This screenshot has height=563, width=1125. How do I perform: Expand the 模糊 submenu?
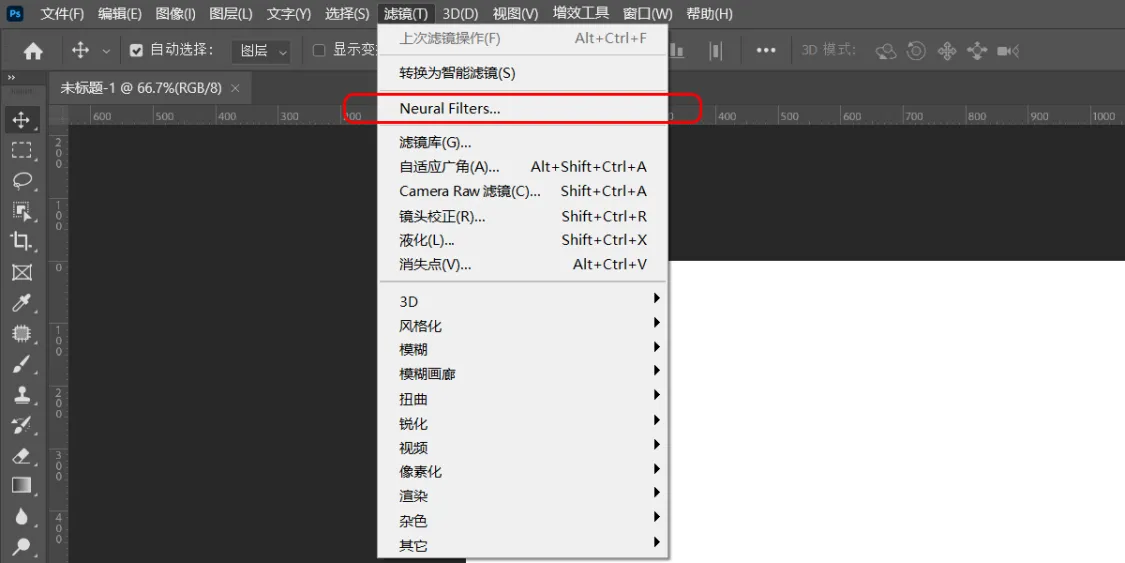[523, 350]
